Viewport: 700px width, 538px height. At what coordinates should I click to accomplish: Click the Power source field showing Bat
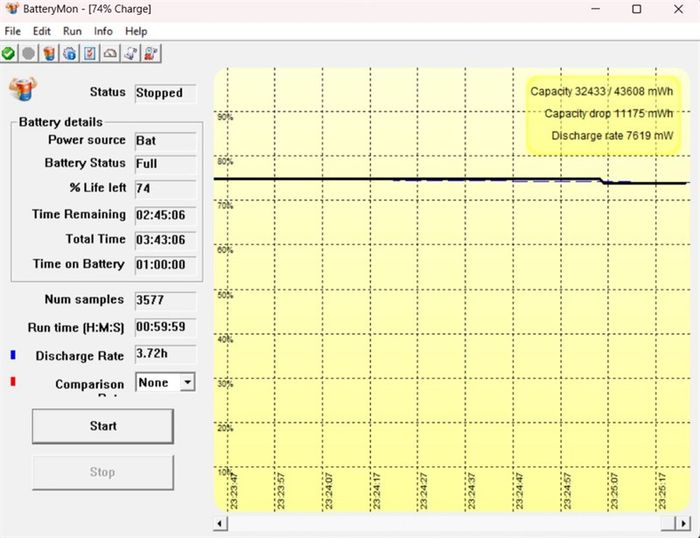coord(165,141)
